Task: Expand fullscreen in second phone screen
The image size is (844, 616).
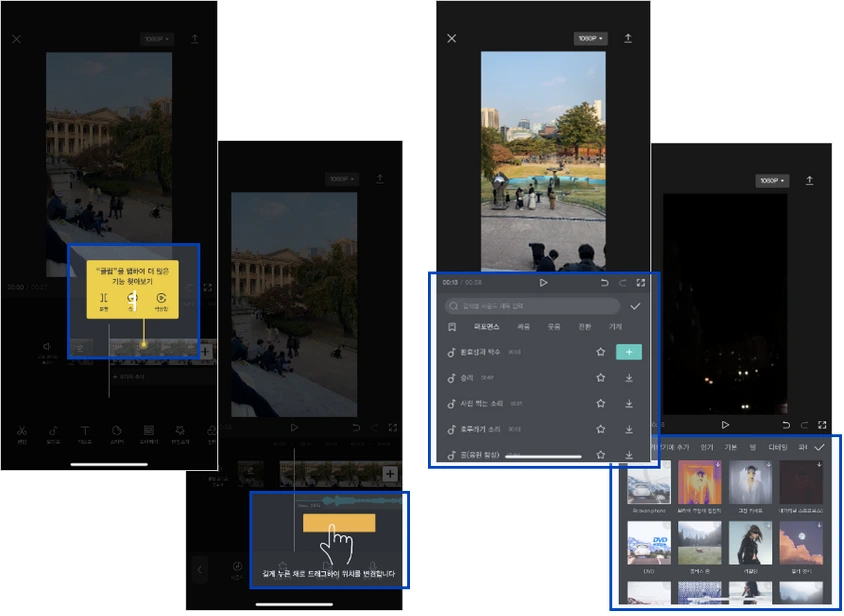Action: tap(393, 428)
